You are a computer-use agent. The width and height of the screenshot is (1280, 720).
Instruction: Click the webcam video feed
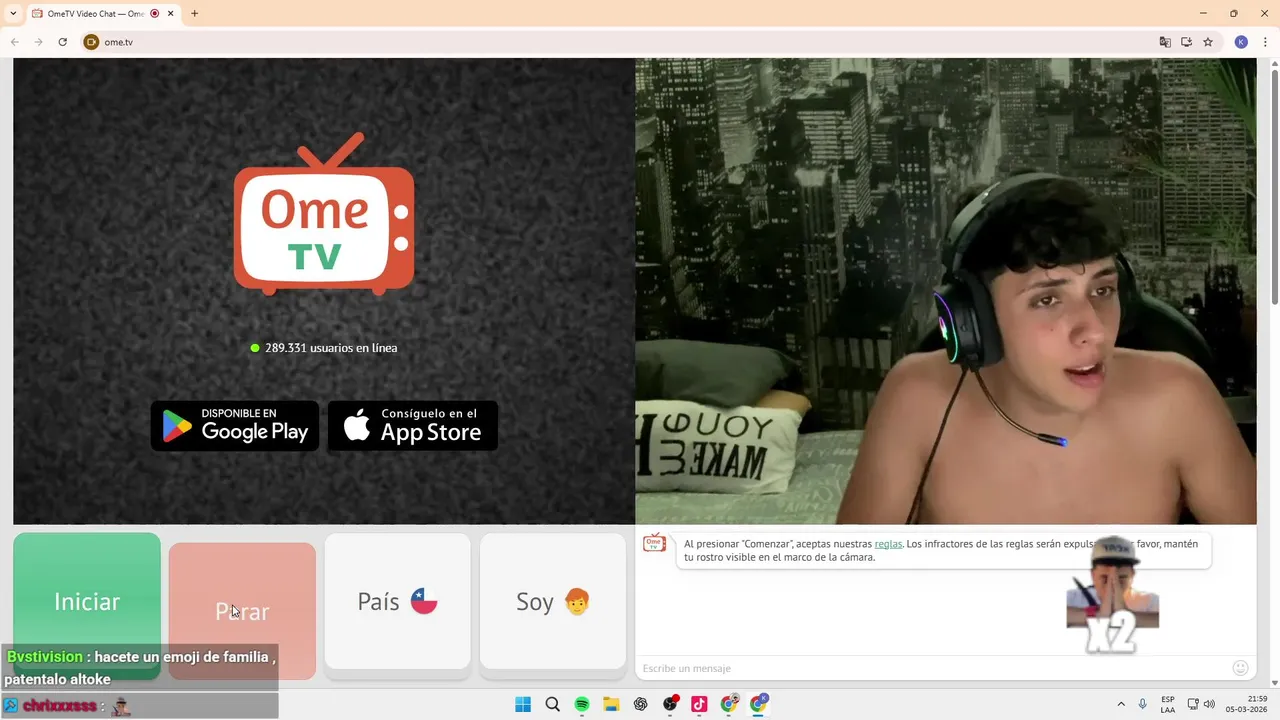(946, 291)
